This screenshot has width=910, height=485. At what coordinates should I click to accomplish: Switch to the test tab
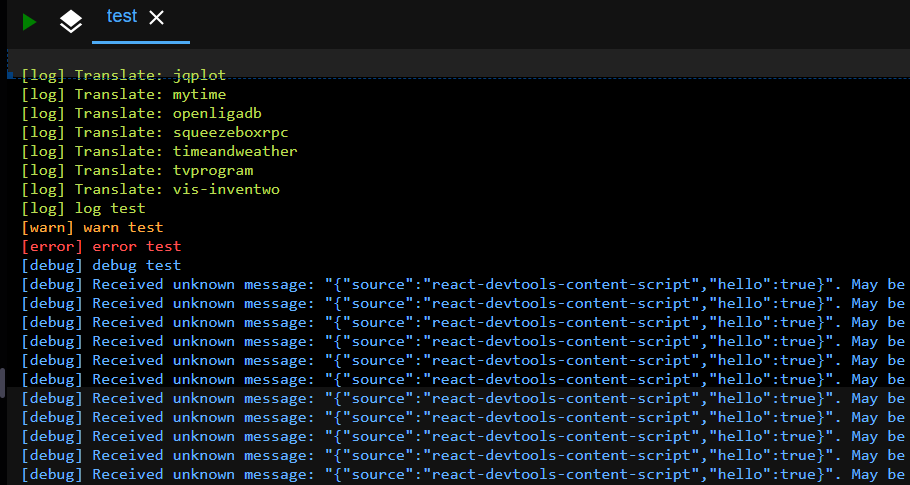tap(122, 17)
